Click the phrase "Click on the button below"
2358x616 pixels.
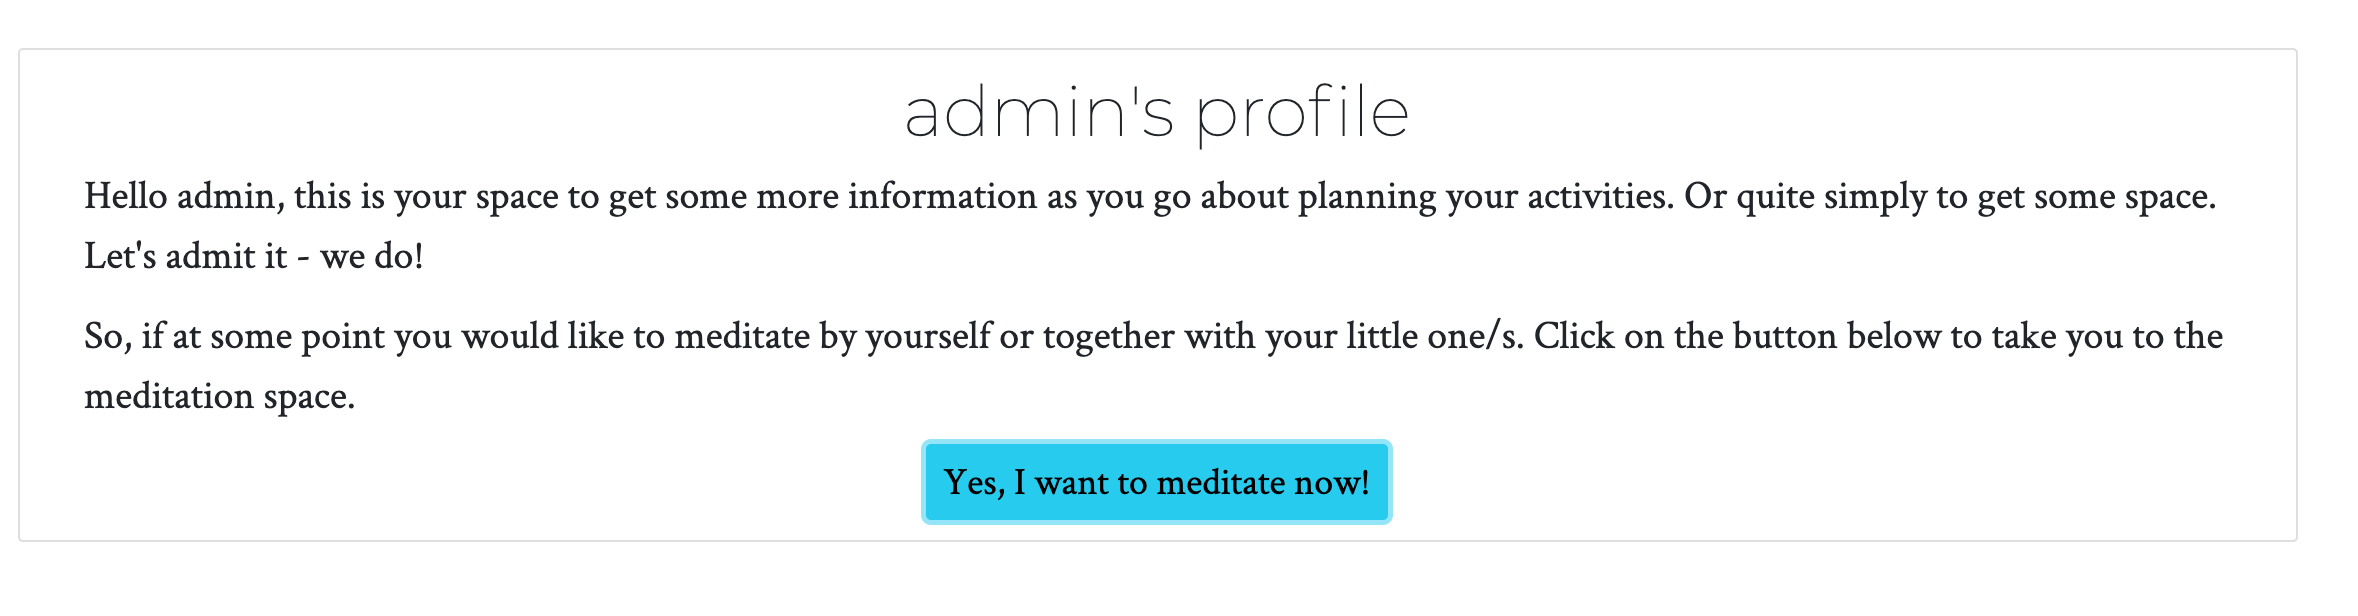tap(1738, 337)
